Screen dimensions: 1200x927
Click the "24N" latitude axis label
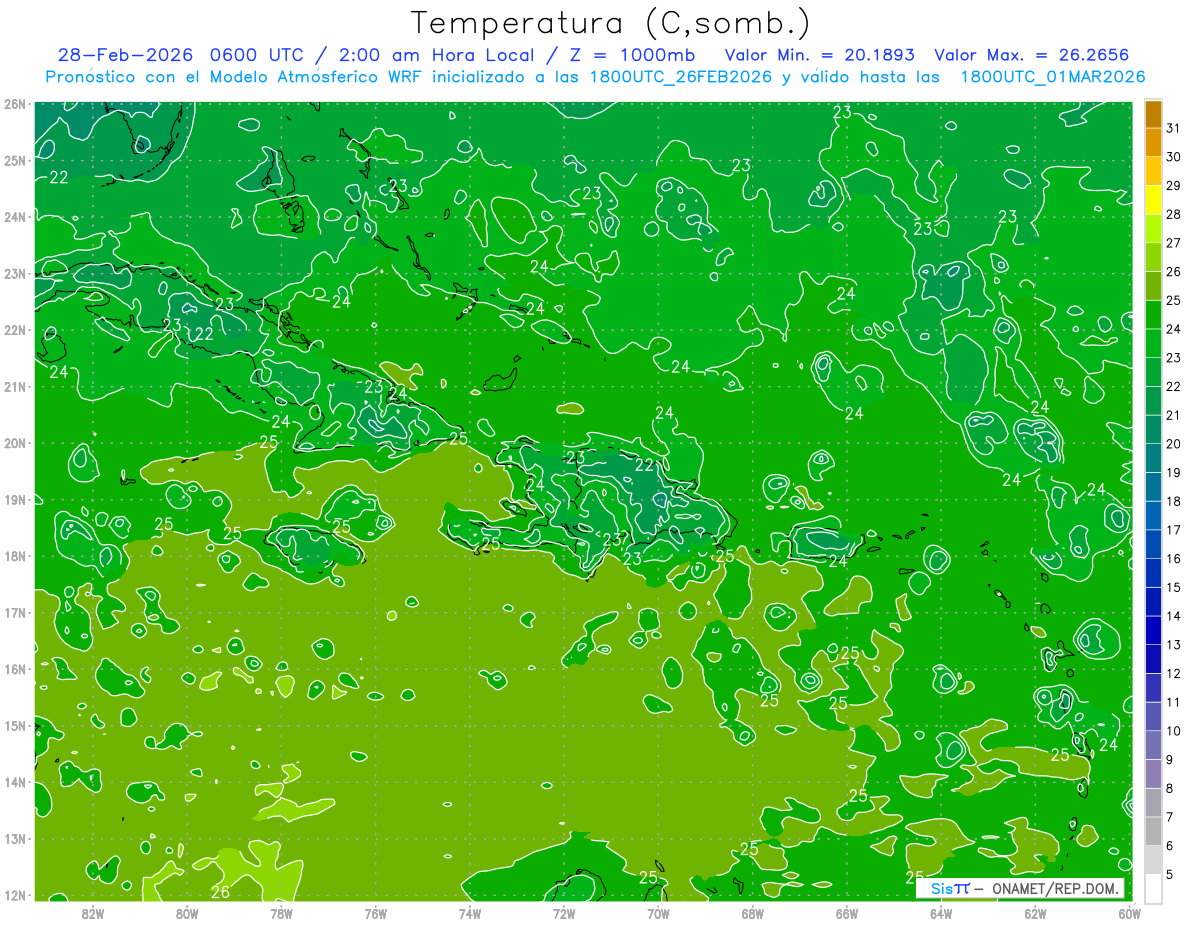(15, 217)
